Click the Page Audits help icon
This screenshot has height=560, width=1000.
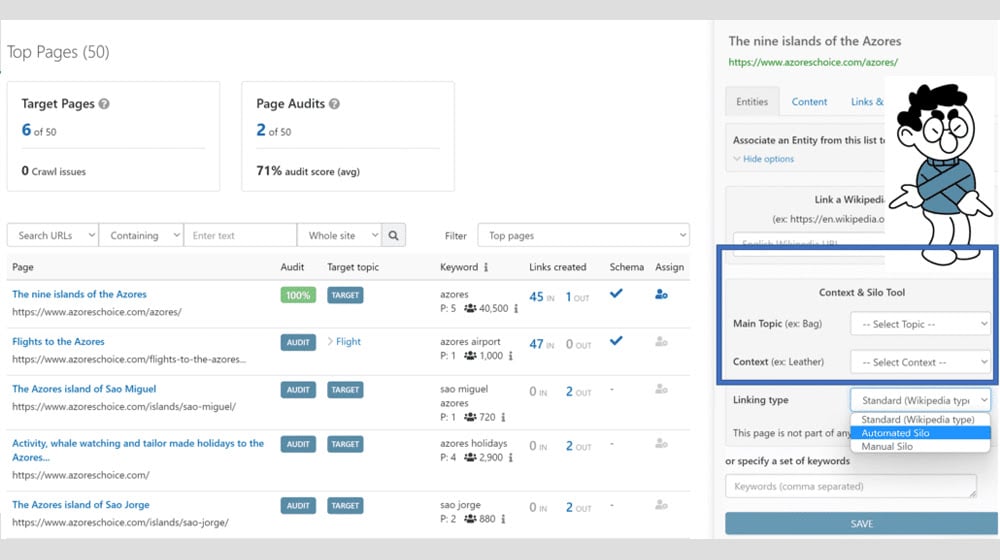(x=334, y=103)
